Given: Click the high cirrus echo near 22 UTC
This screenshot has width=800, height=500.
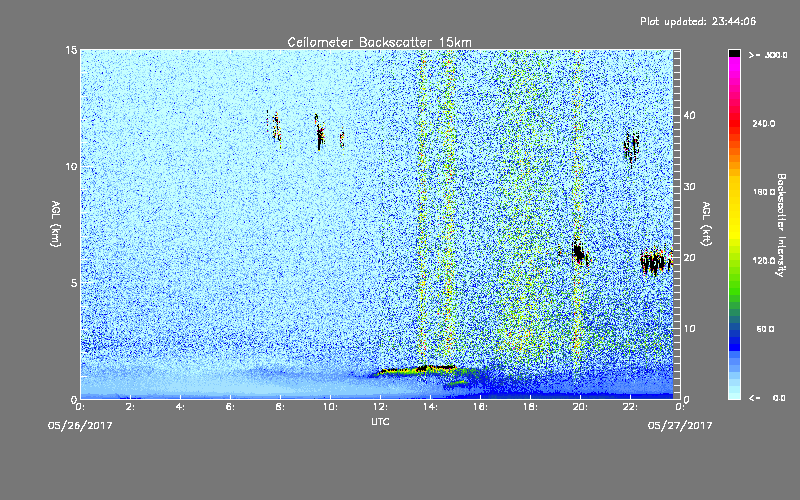Looking at the screenshot, I should click(x=632, y=148).
